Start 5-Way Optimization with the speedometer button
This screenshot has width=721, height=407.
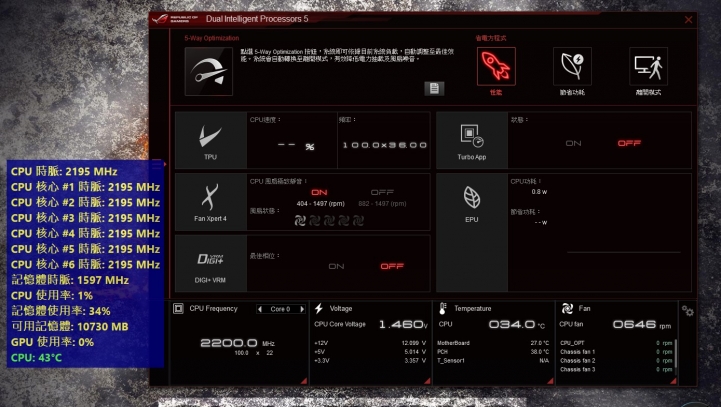coord(209,71)
